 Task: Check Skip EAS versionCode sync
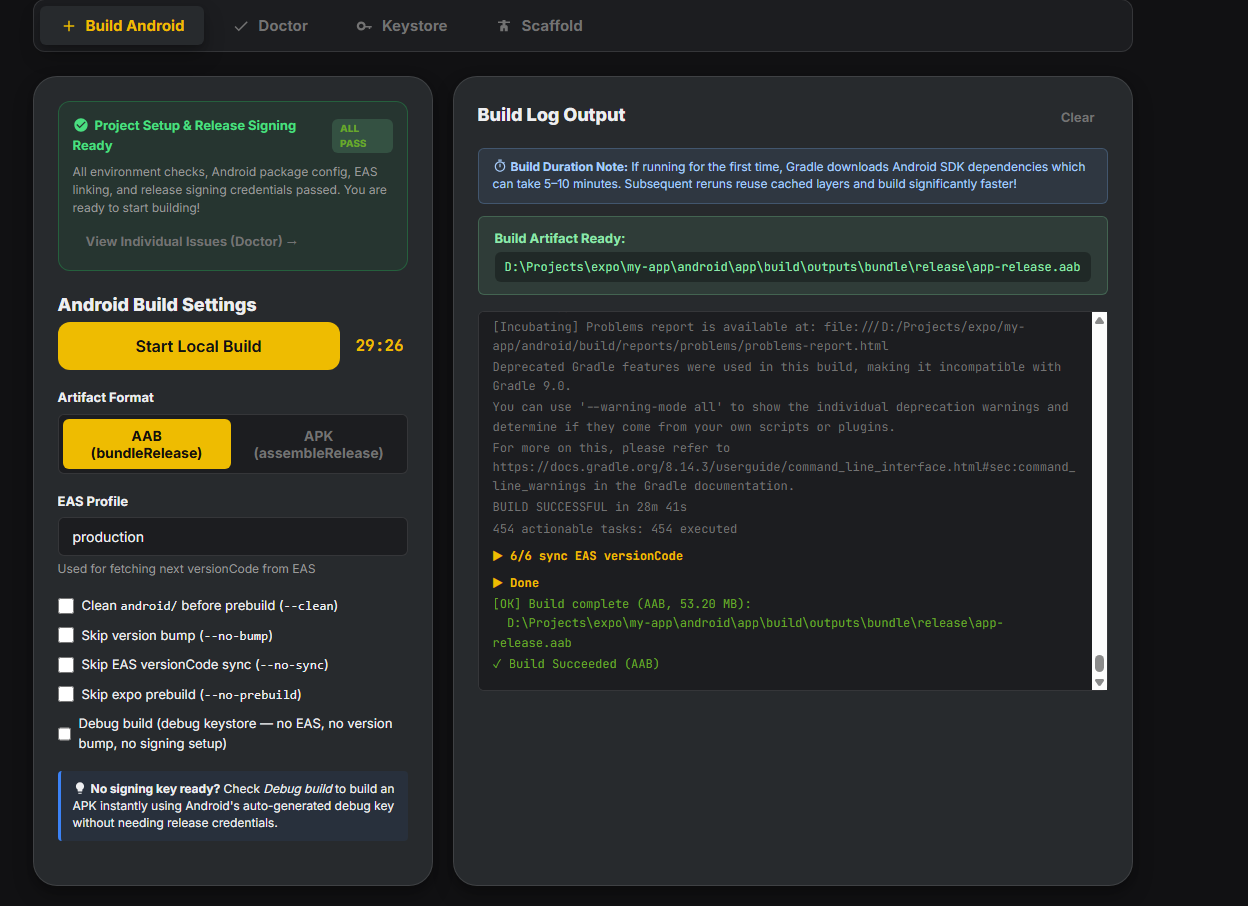66,665
